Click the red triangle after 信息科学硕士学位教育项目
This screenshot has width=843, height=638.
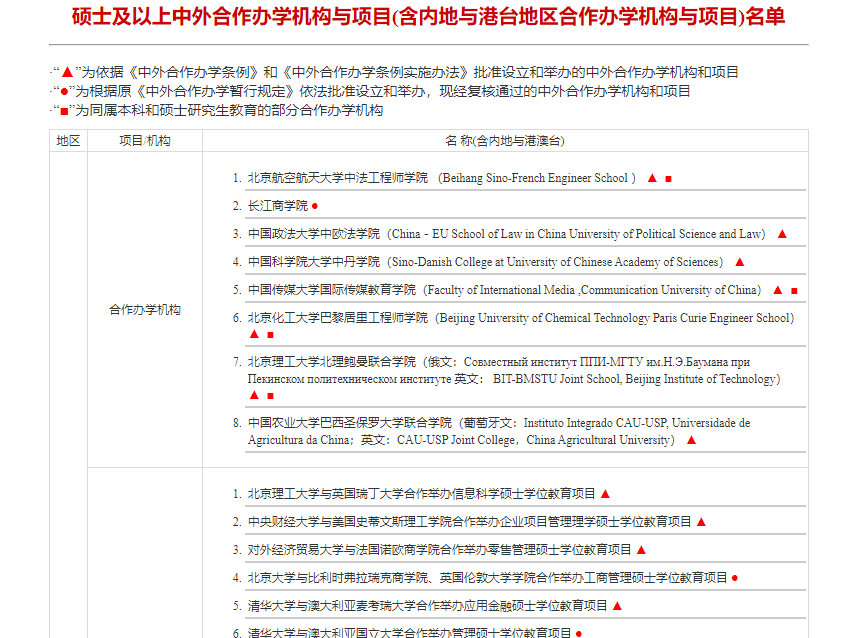pos(605,494)
